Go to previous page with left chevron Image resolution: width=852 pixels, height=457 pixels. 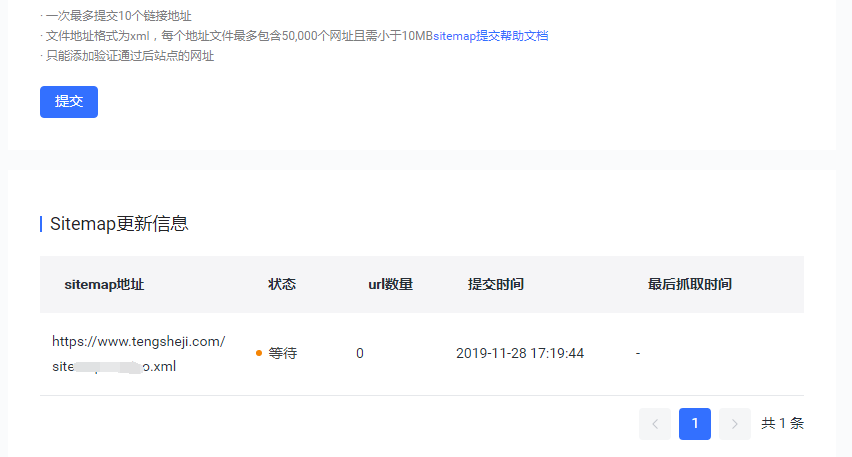(655, 424)
